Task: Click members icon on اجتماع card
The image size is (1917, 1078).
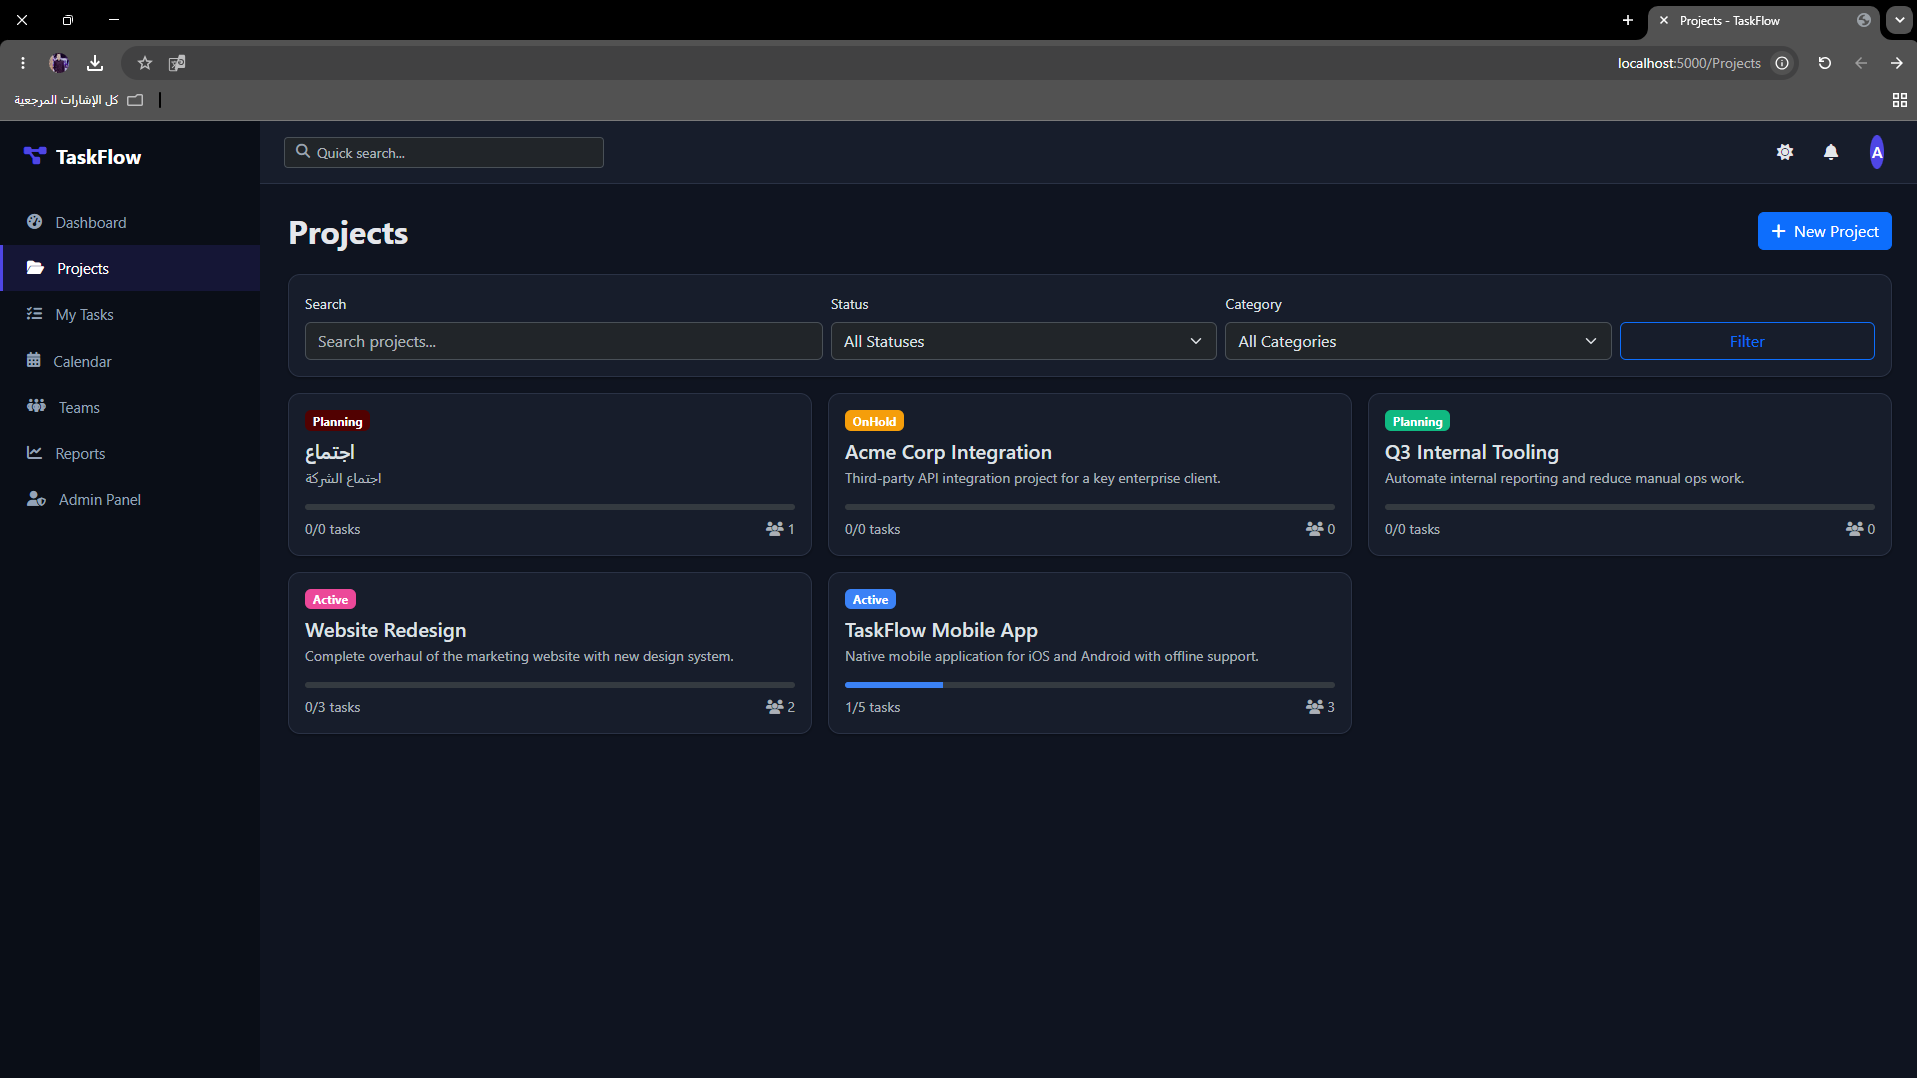Action: coord(775,529)
